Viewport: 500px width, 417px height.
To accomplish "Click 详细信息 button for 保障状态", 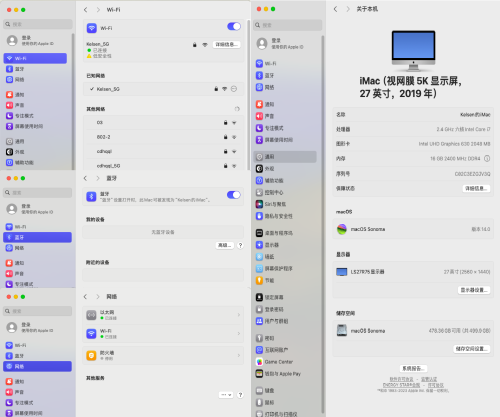I will click(x=476, y=189).
